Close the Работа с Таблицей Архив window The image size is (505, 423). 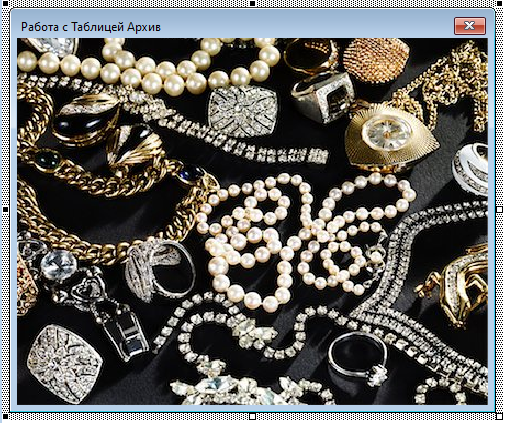(x=470, y=26)
